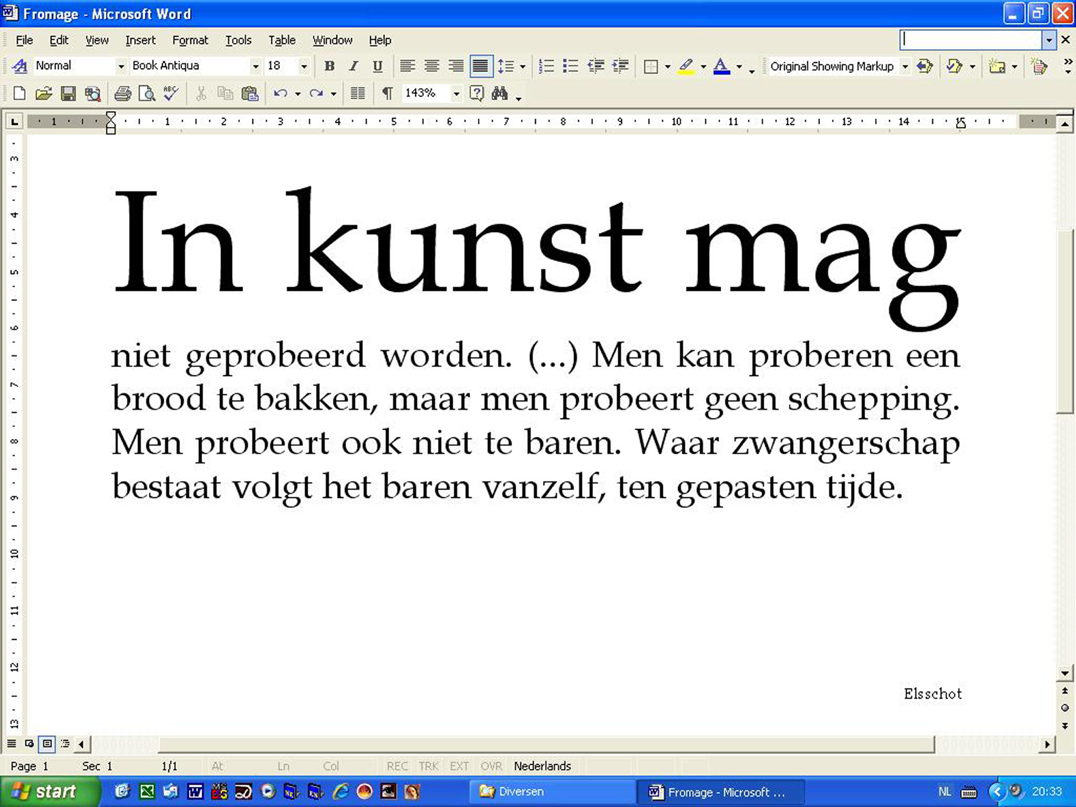The width and height of the screenshot is (1076, 807).
Task: Click the Save floppy disk icon
Action: (x=68, y=94)
